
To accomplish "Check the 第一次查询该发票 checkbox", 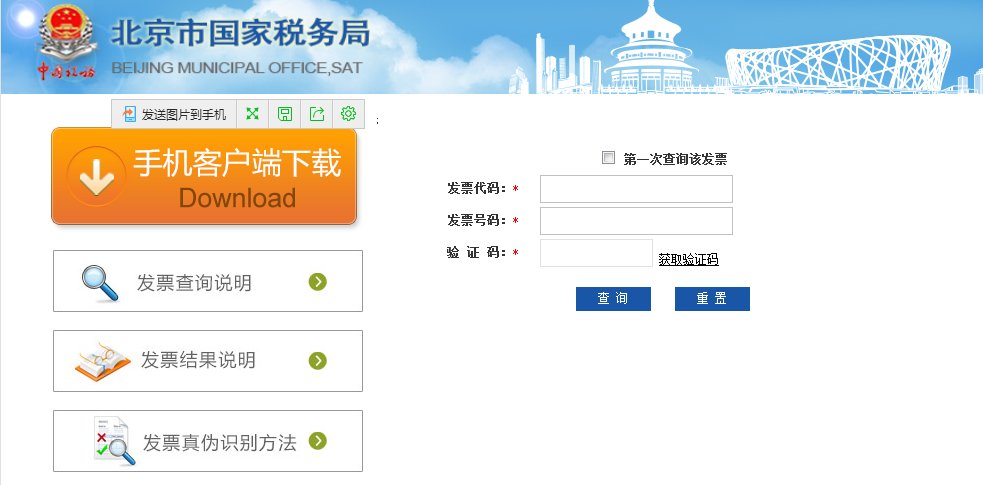I will click(x=608, y=157).
